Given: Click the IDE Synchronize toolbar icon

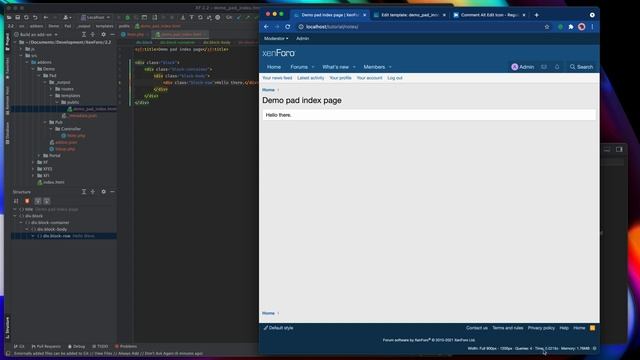Looking at the screenshot, I should coord(26,18).
